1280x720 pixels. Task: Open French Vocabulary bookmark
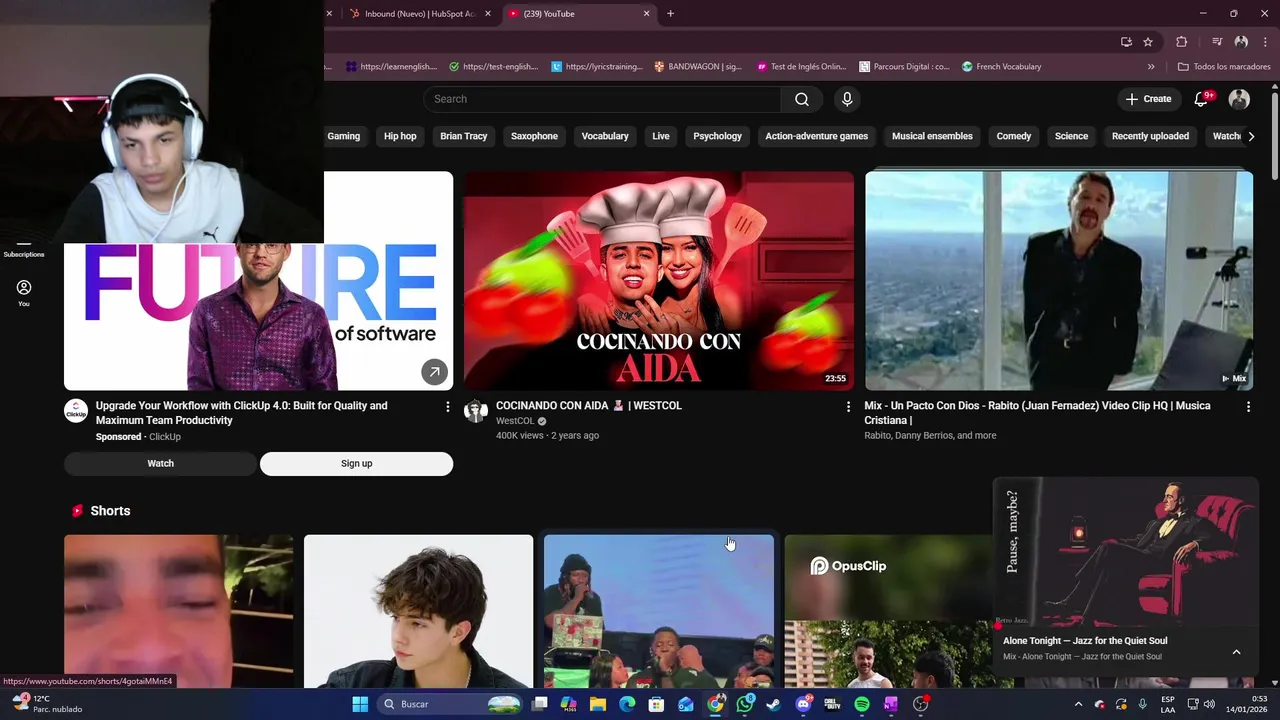[1001, 67]
